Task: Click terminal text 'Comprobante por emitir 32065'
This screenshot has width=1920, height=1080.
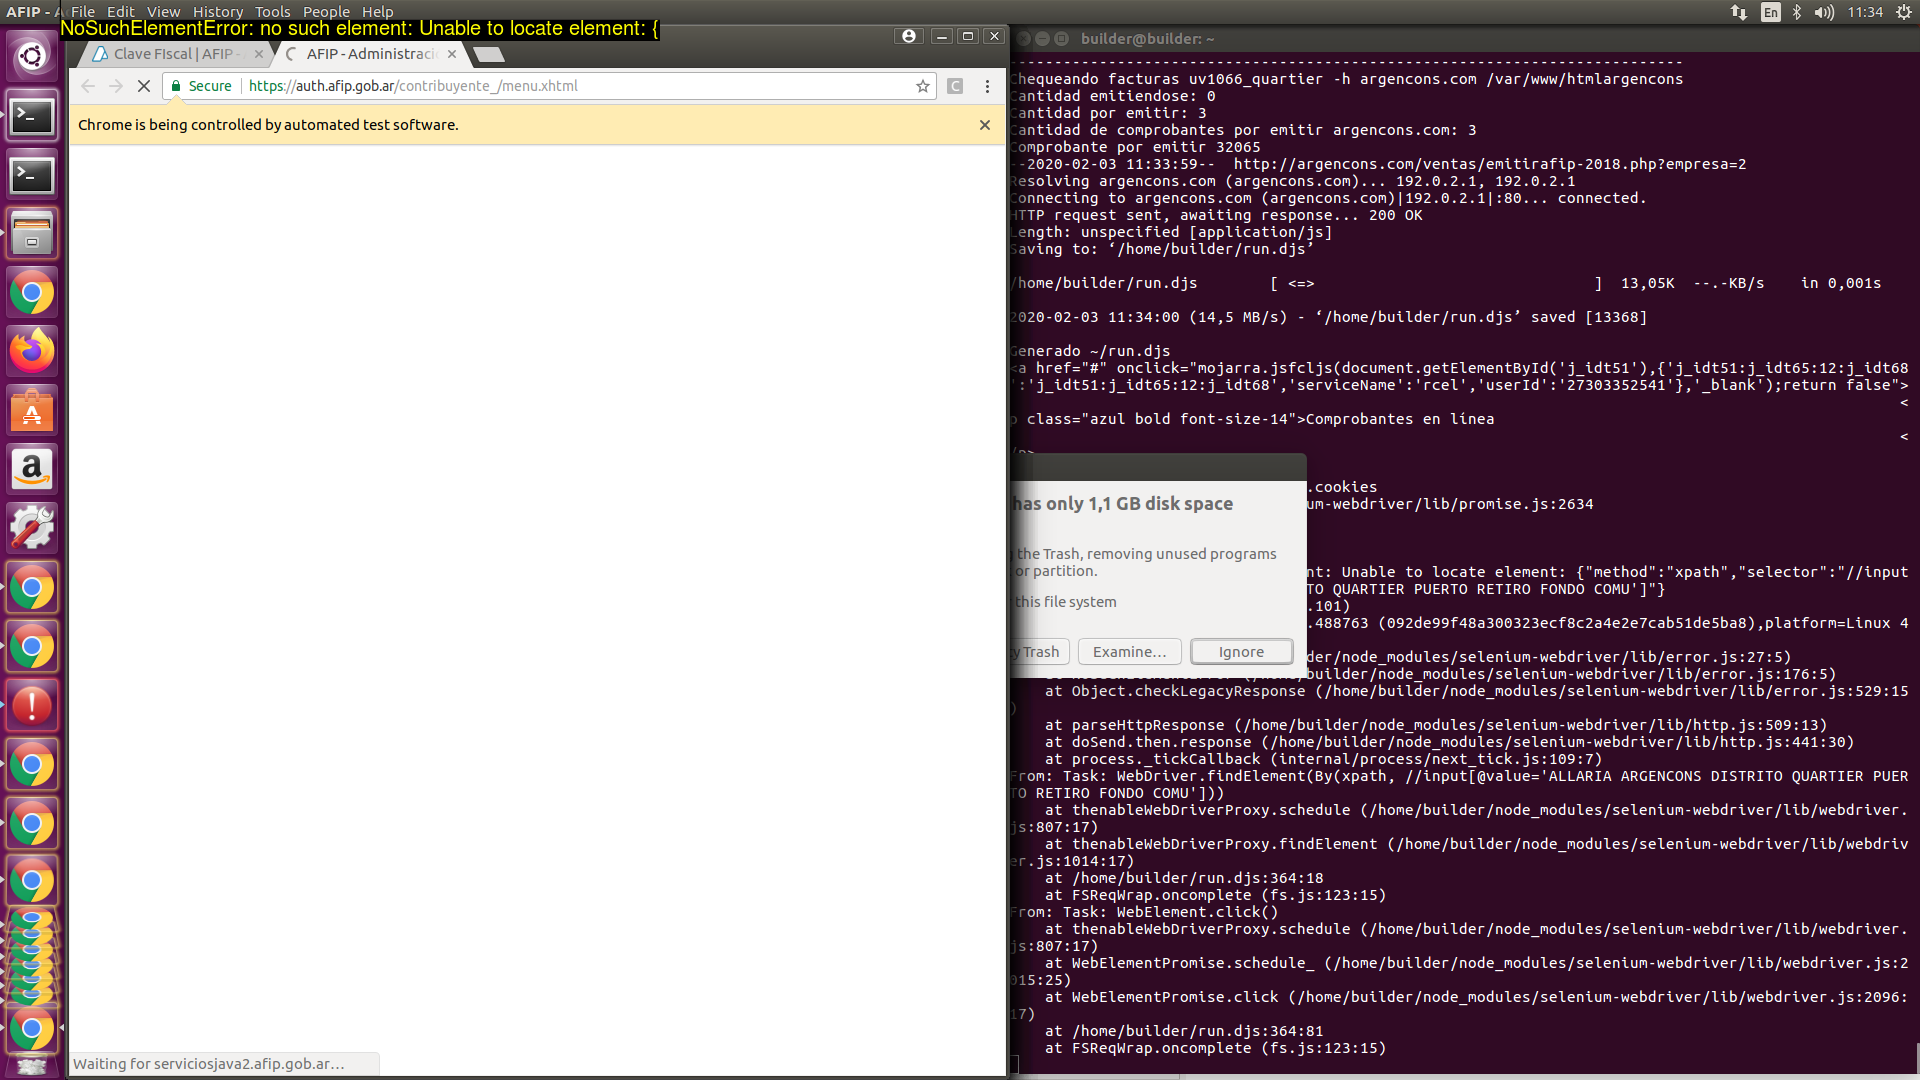Action: pos(1135,147)
